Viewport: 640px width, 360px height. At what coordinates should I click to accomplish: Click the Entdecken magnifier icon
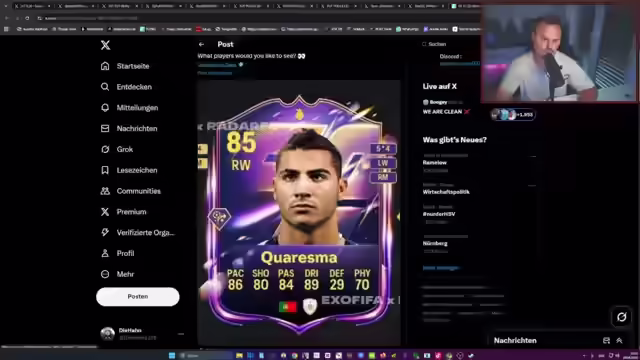(105, 87)
